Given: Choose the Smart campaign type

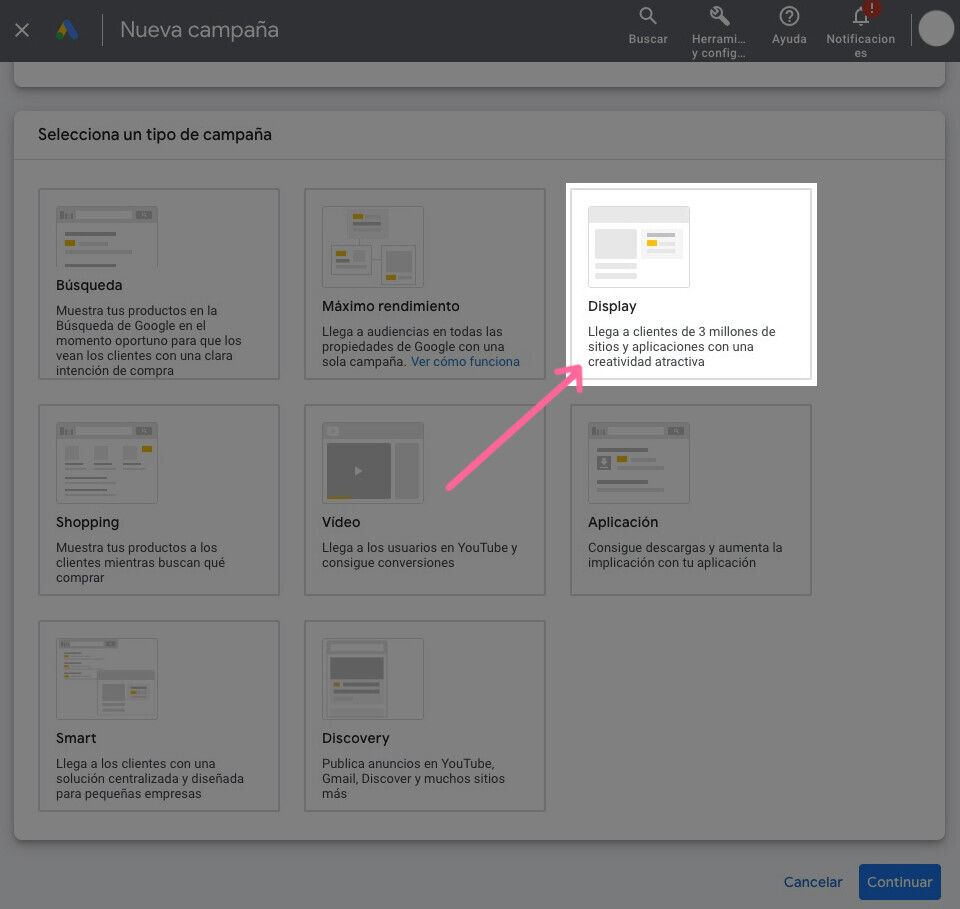Looking at the screenshot, I should [158, 716].
